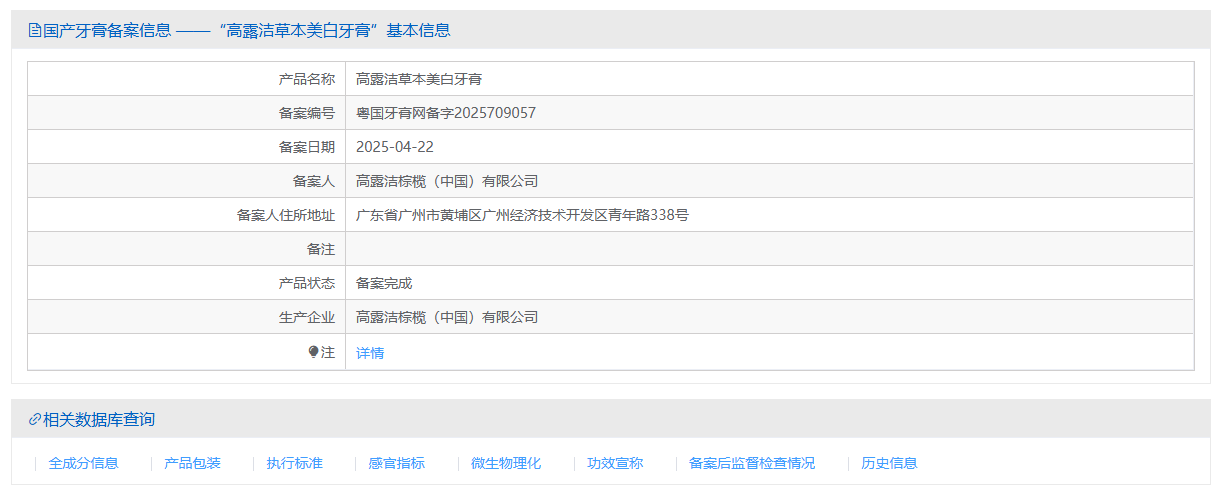This screenshot has width=1221, height=493.
Task: Go to 执行标准 section
Action: pyautogui.click(x=295, y=463)
